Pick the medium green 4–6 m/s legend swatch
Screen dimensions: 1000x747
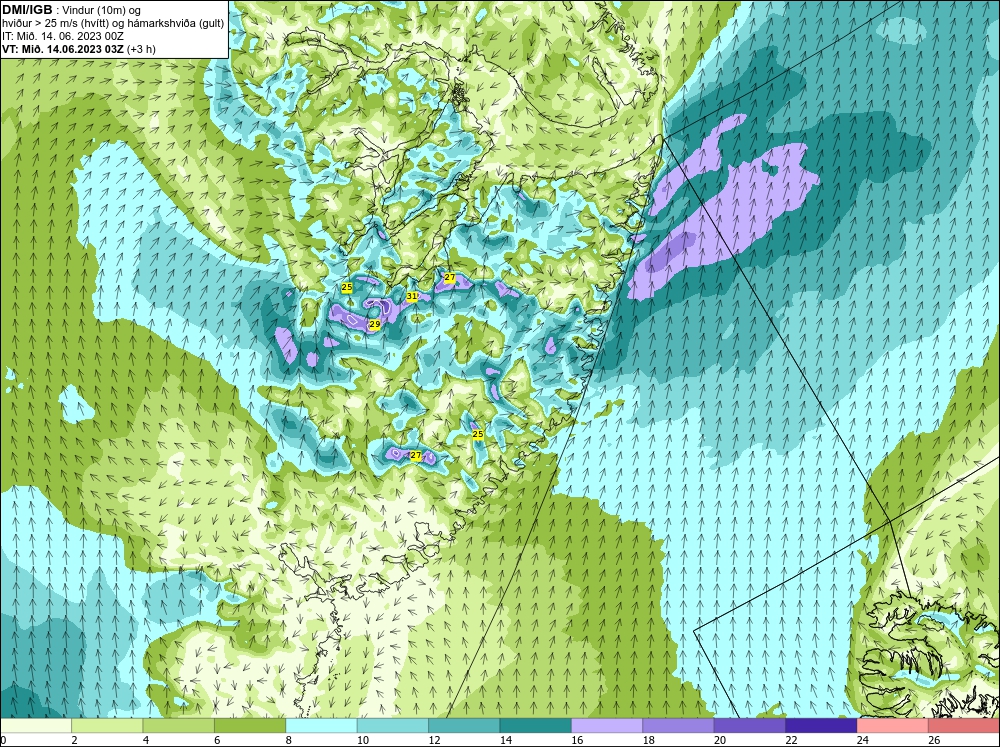pos(179,726)
